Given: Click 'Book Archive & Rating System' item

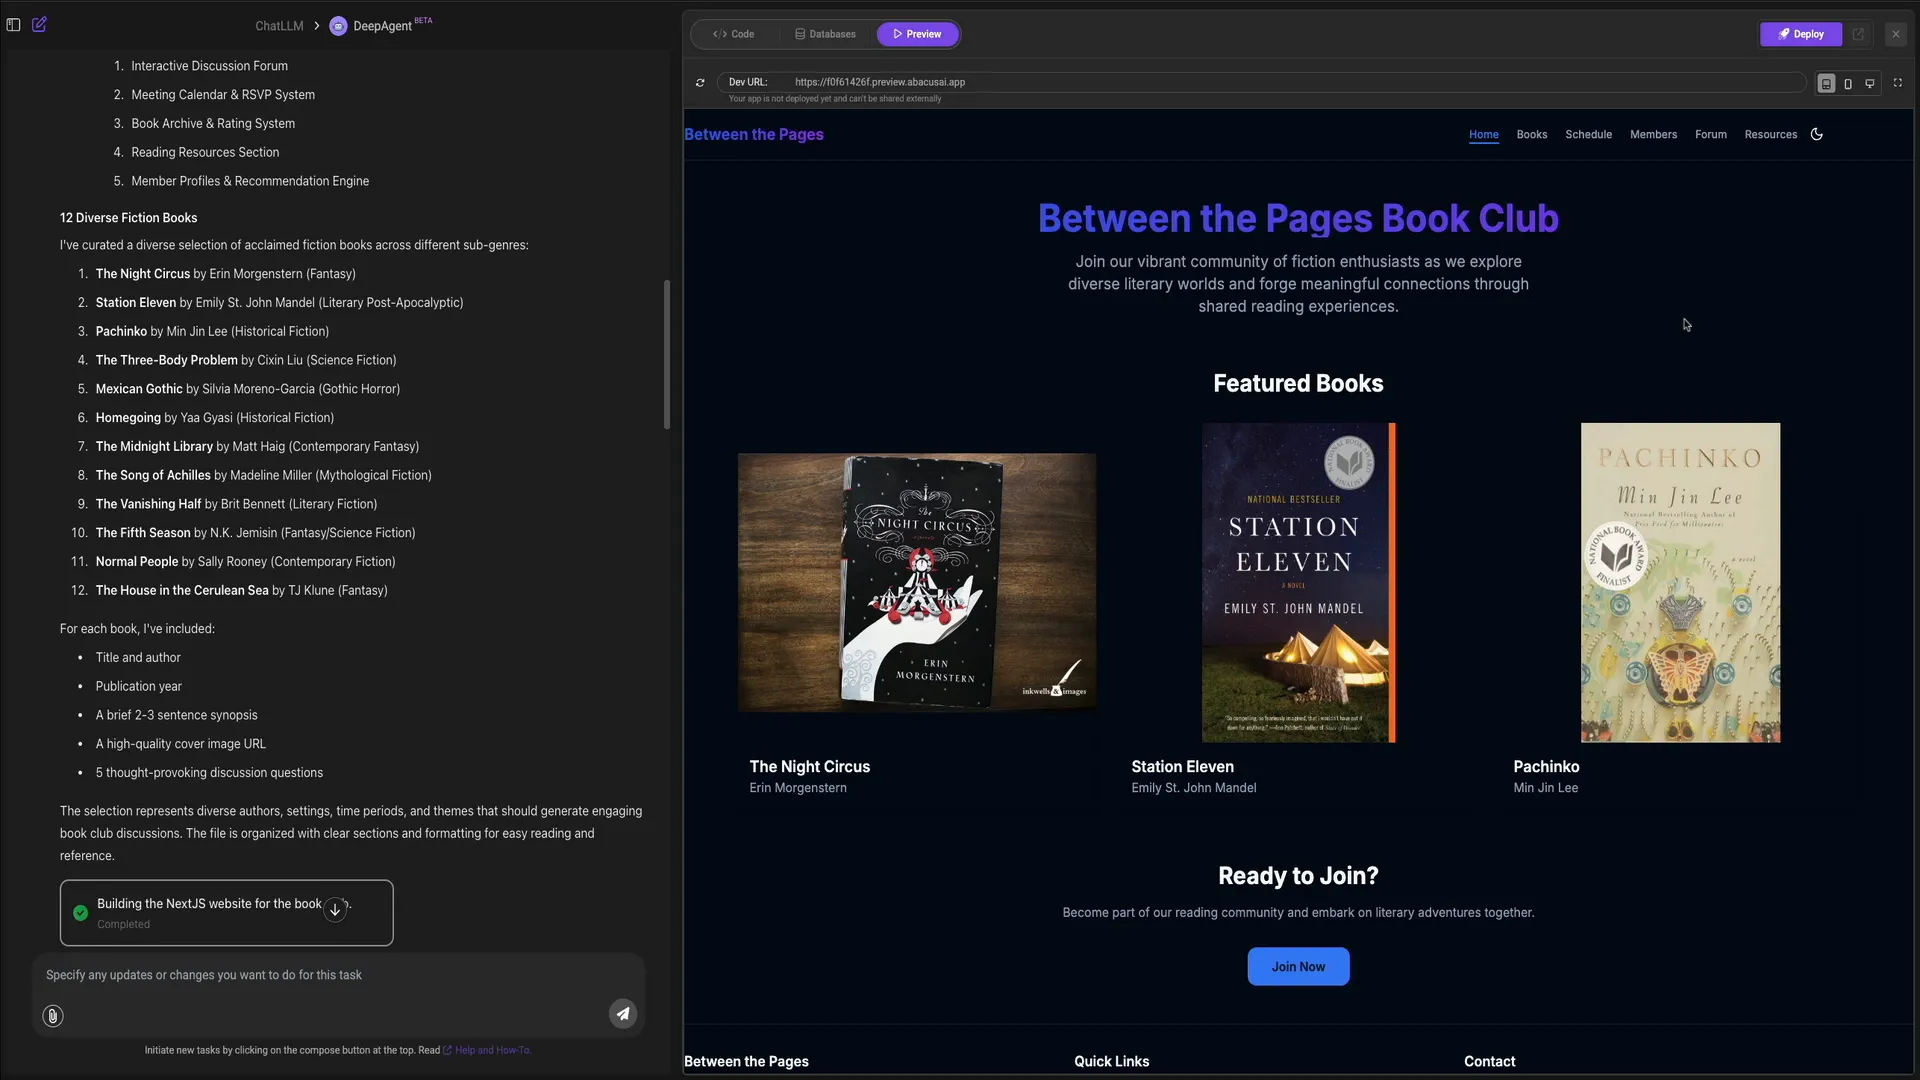Looking at the screenshot, I should coord(213,124).
